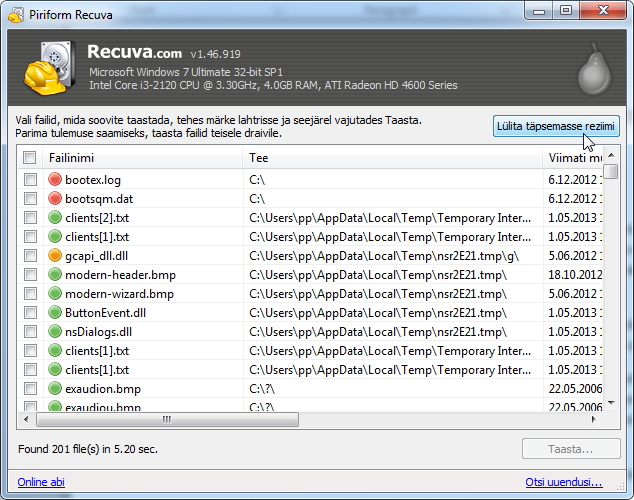
Task: Sort by the Tee column header
Action: (393, 158)
